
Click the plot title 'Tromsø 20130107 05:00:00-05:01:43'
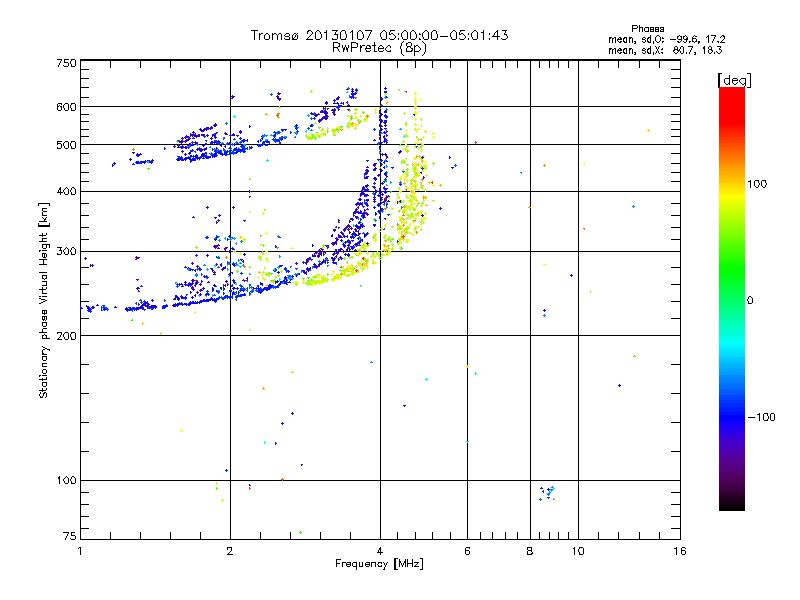click(x=379, y=35)
